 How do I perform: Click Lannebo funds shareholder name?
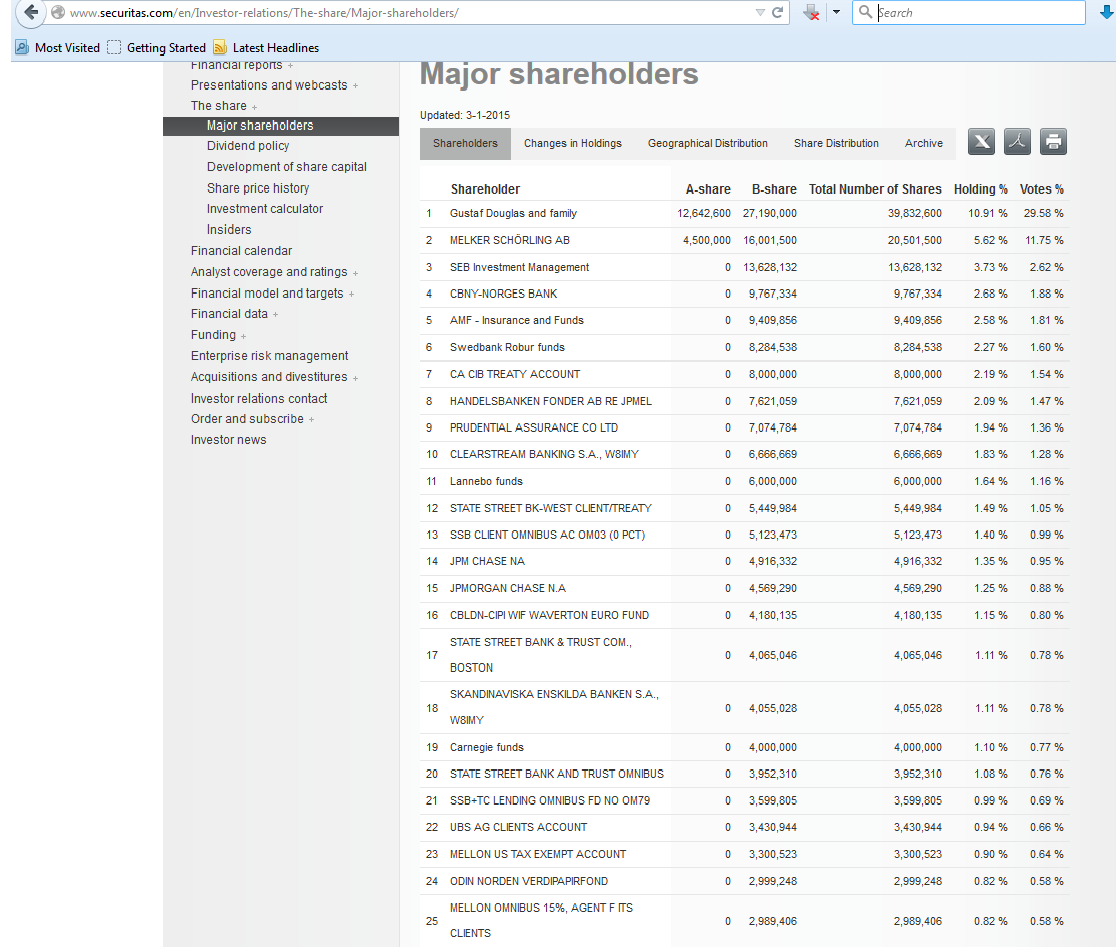tap(486, 482)
